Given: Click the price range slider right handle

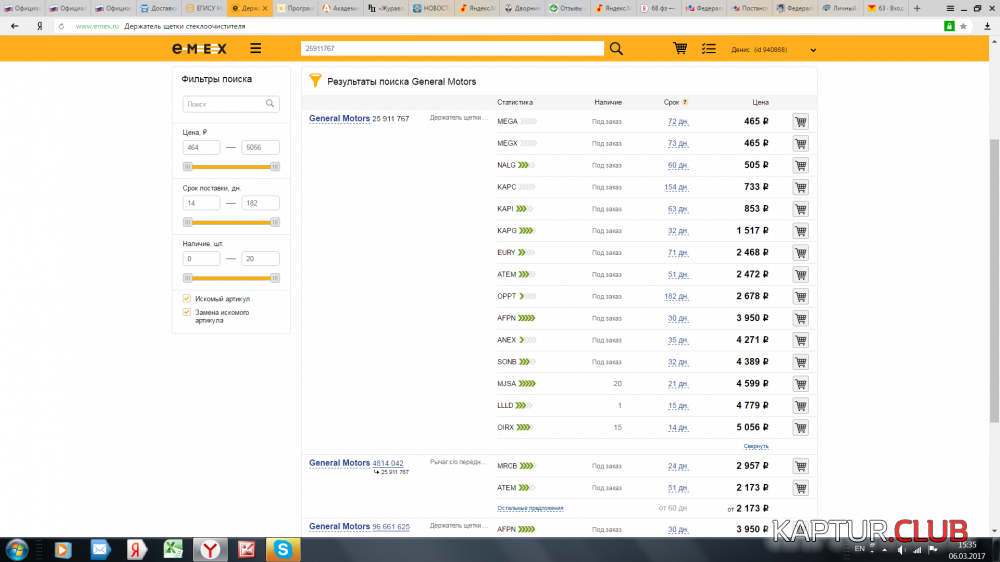Looking at the screenshot, I should [x=275, y=166].
